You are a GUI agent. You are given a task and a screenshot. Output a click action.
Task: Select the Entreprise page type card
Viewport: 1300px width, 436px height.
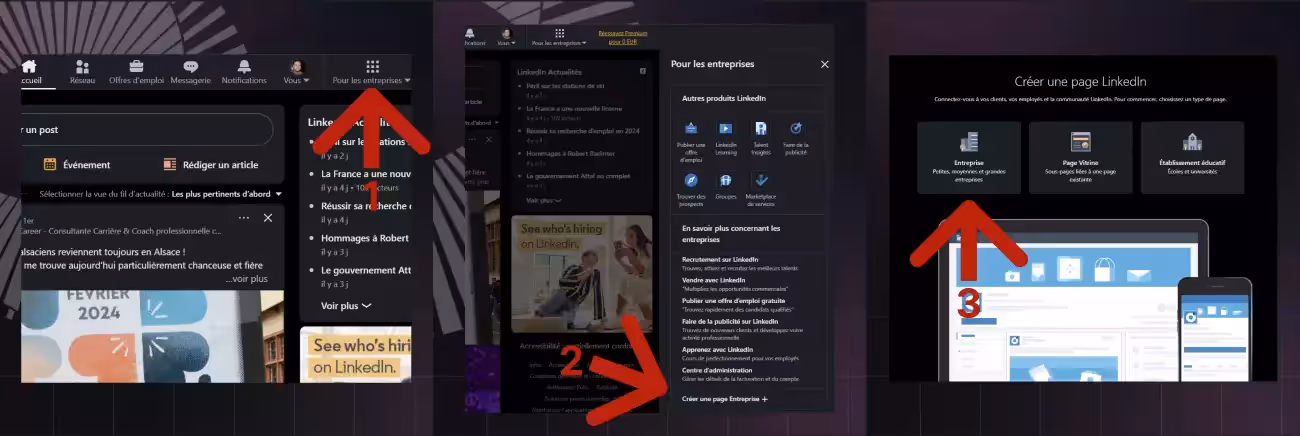[968, 158]
